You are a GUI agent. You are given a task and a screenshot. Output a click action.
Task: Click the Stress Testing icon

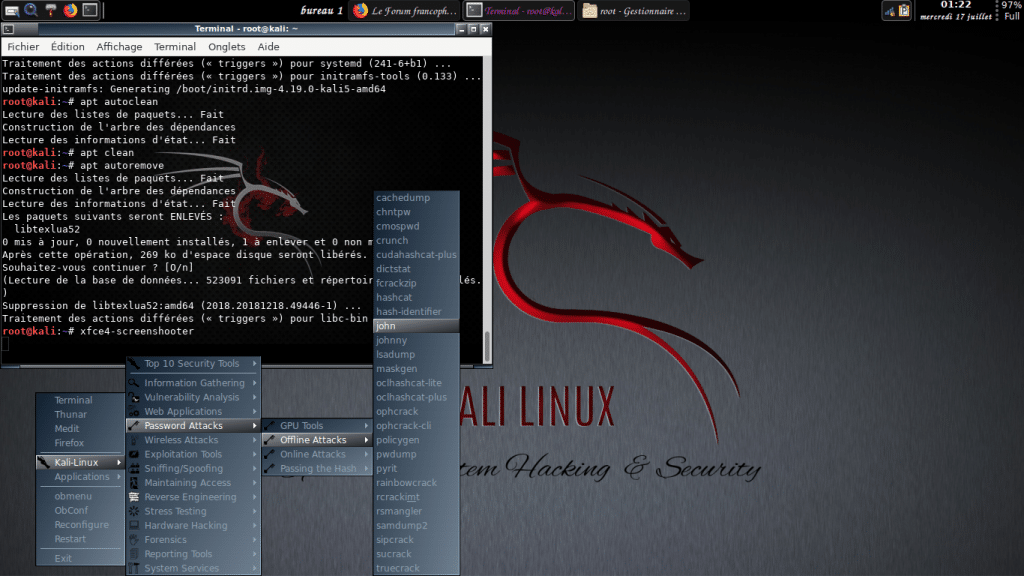(x=134, y=511)
